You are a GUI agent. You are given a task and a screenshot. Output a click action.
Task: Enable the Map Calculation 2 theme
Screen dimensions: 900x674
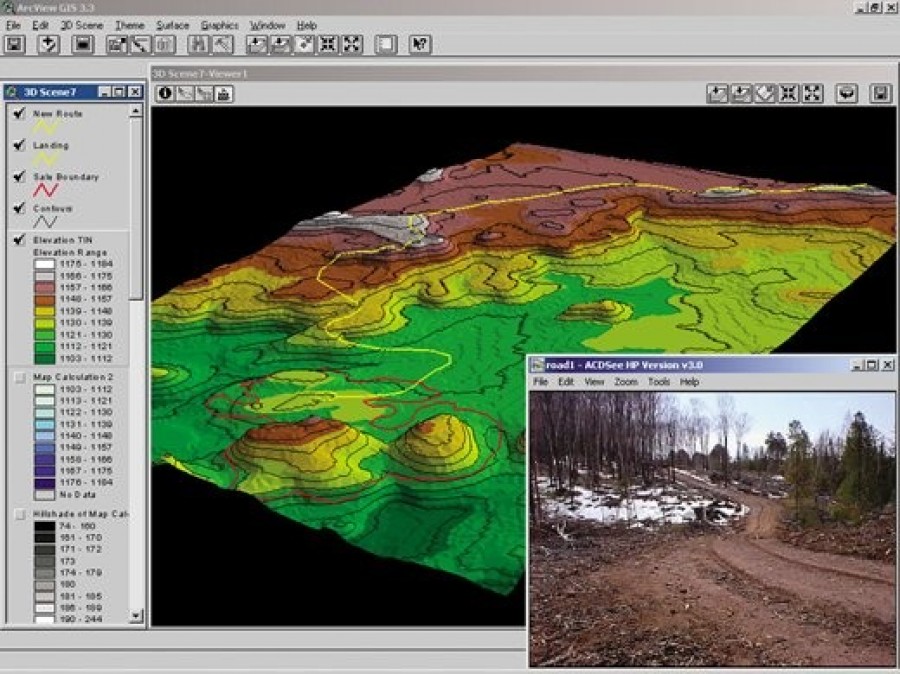(x=18, y=377)
